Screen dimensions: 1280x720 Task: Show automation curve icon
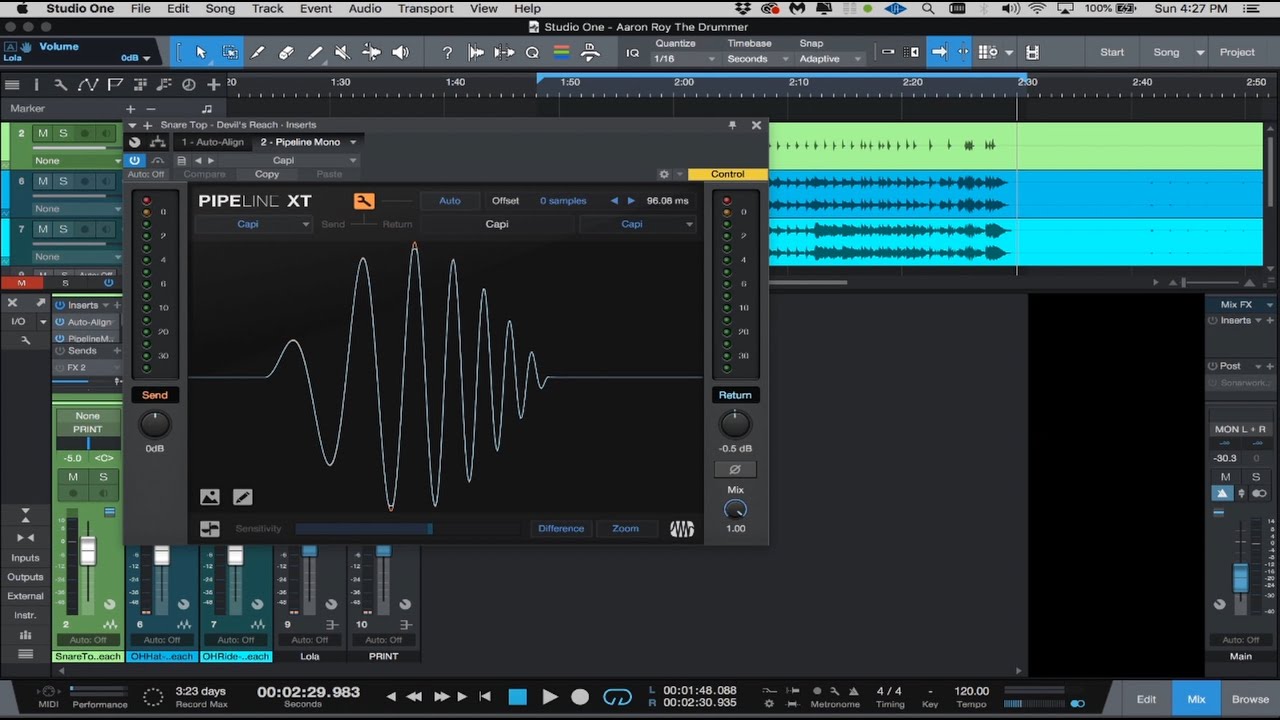(x=88, y=85)
